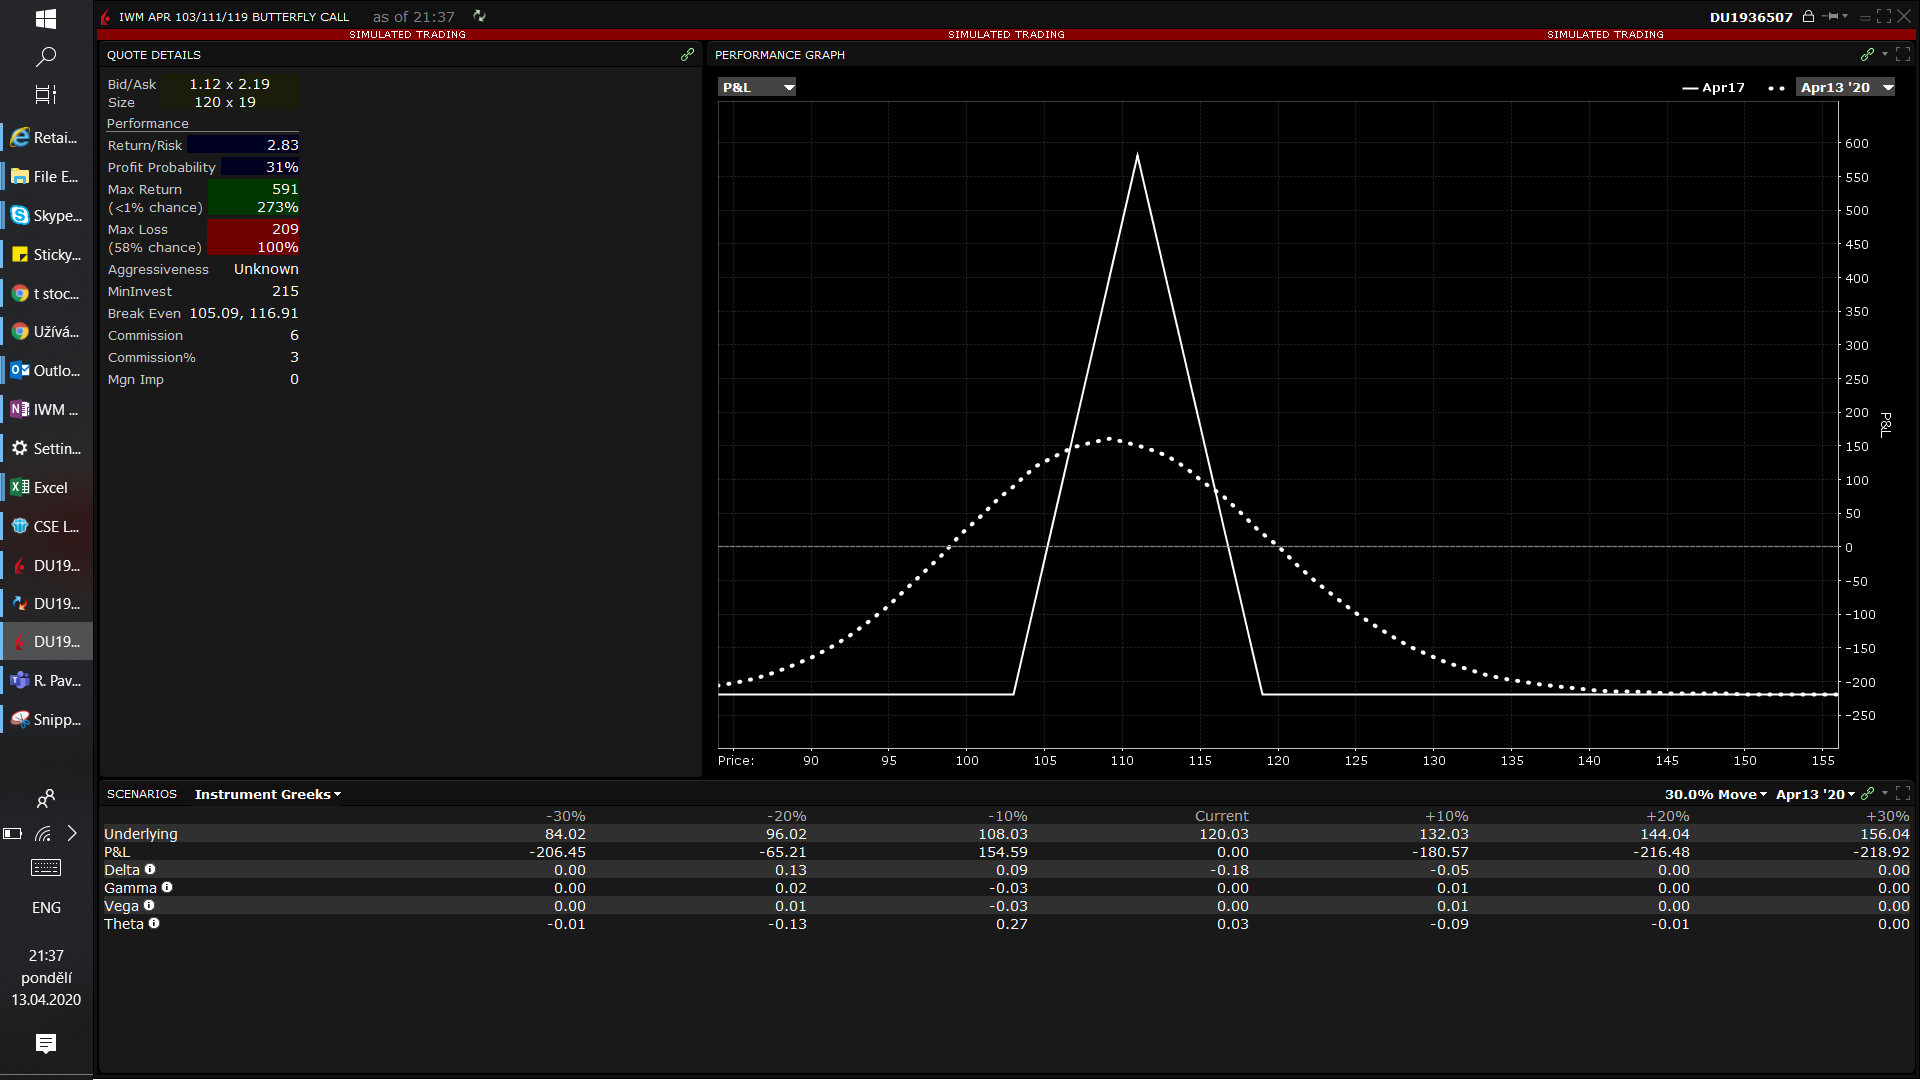Click the Performance section heading
Viewport: 1920px width, 1080px height.
click(x=148, y=123)
